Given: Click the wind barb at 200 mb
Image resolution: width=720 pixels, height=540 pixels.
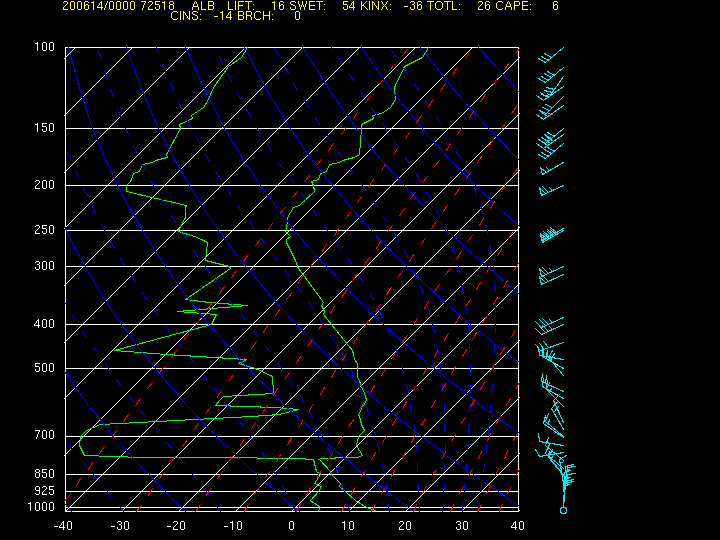Looking at the screenshot, I should click(551, 190).
